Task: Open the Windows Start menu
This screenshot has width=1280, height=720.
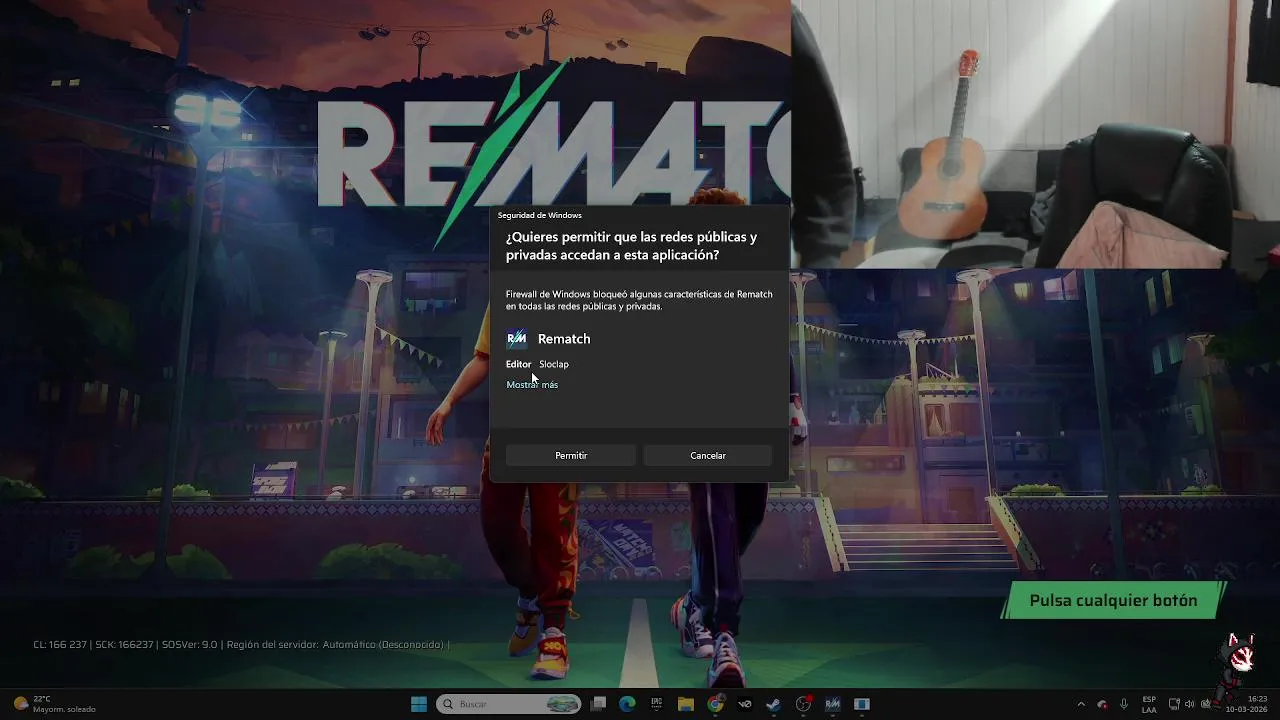Action: (419, 704)
